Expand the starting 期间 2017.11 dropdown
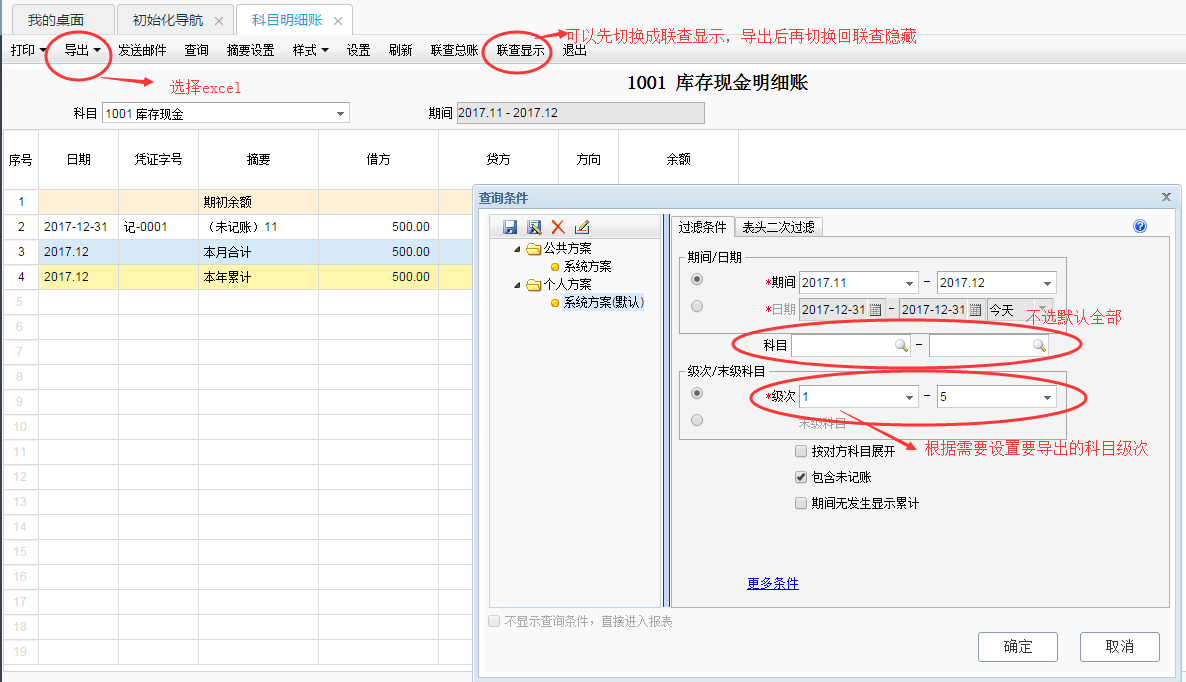1186x682 pixels. (x=909, y=283)
